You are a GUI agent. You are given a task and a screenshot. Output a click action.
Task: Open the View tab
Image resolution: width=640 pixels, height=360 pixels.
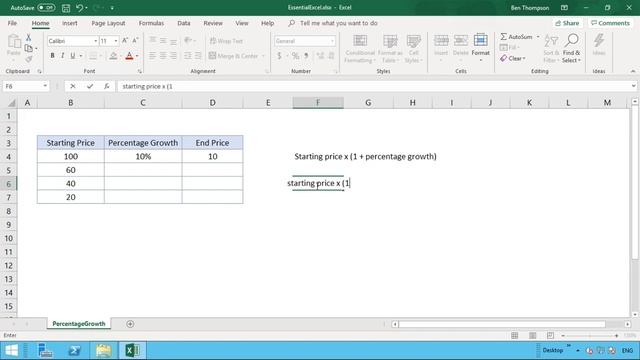pos(242,23)
